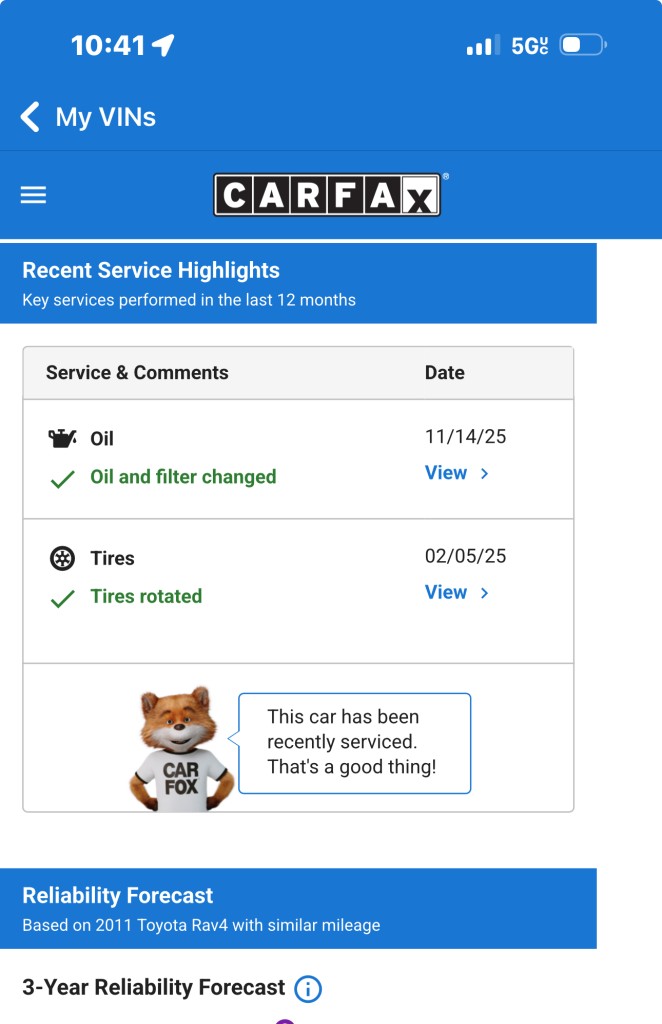Tap the location arrow in status bar

tap(163, 45)
